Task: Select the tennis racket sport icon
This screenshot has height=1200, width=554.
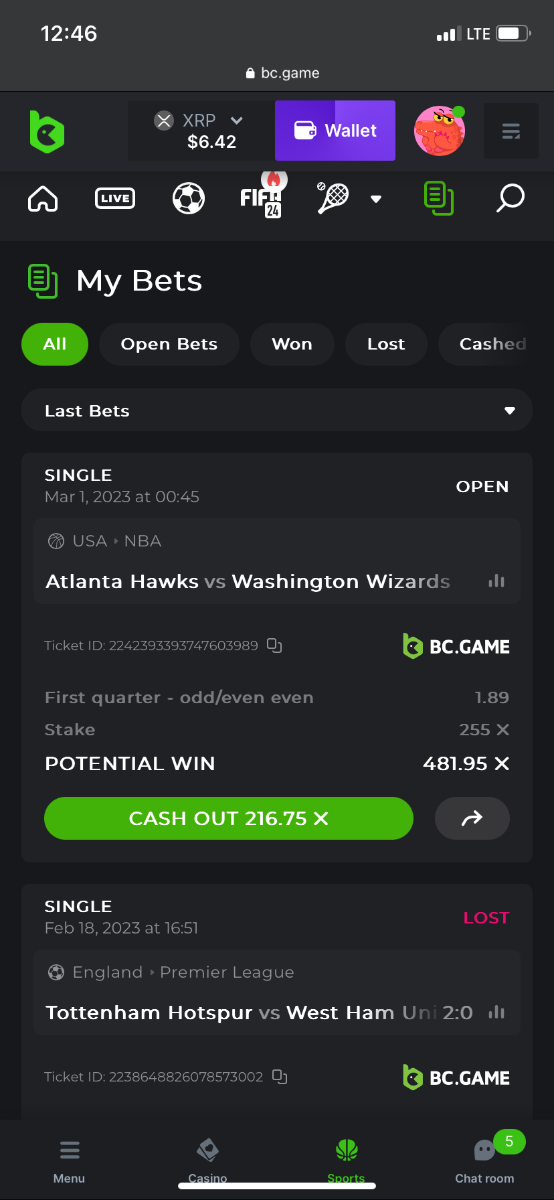Action: [332, 198]
